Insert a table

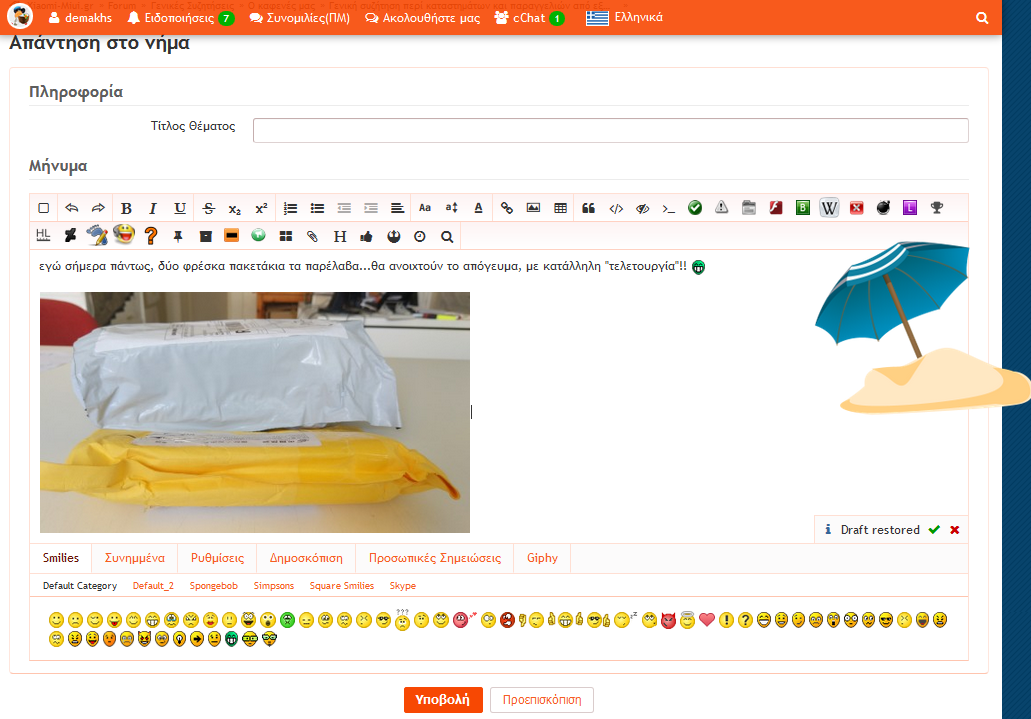pyautogui.click(x=560, y=209)
